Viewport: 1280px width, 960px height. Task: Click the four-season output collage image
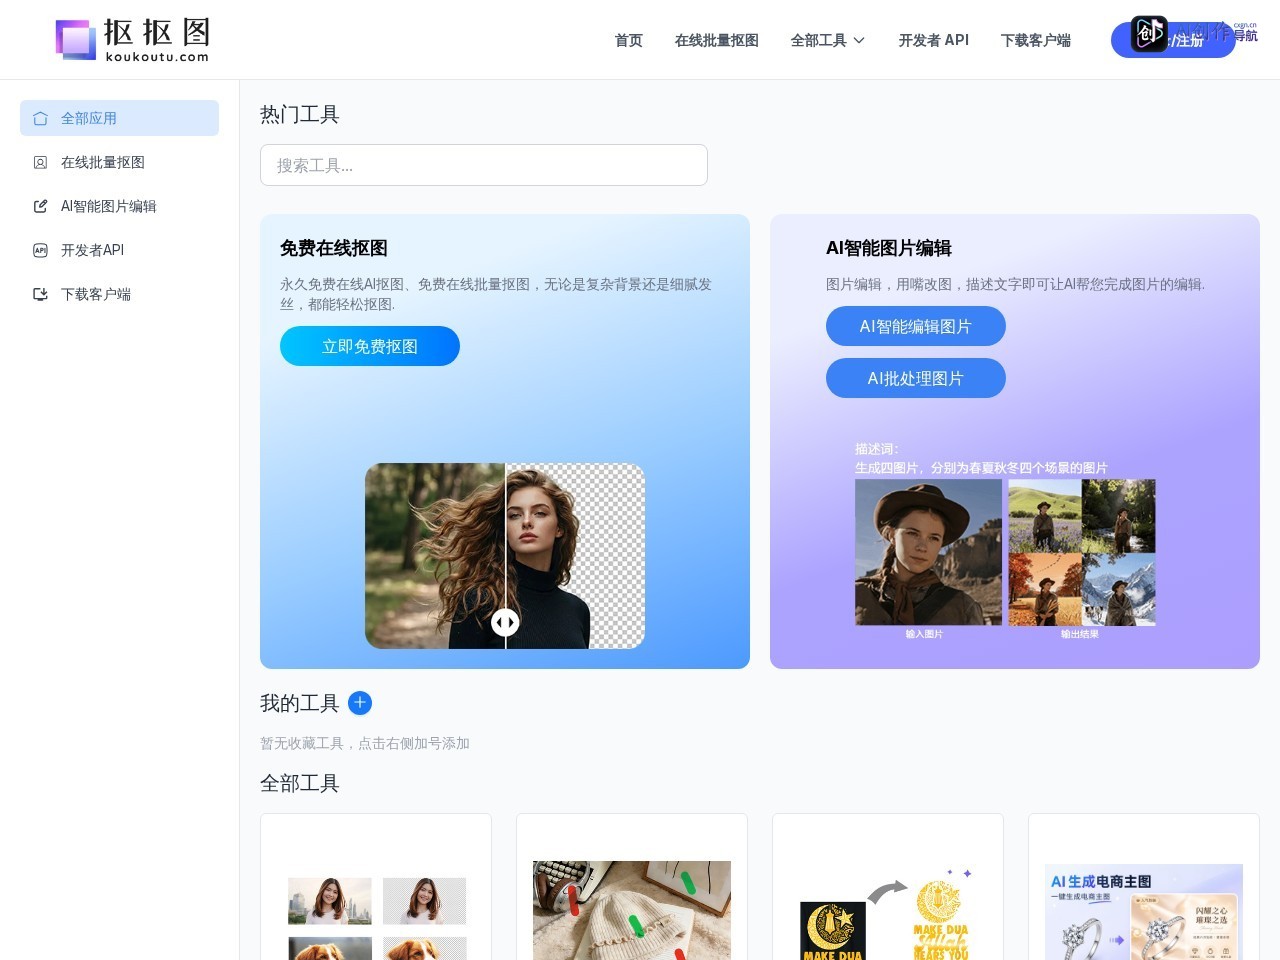point(1082,552)
